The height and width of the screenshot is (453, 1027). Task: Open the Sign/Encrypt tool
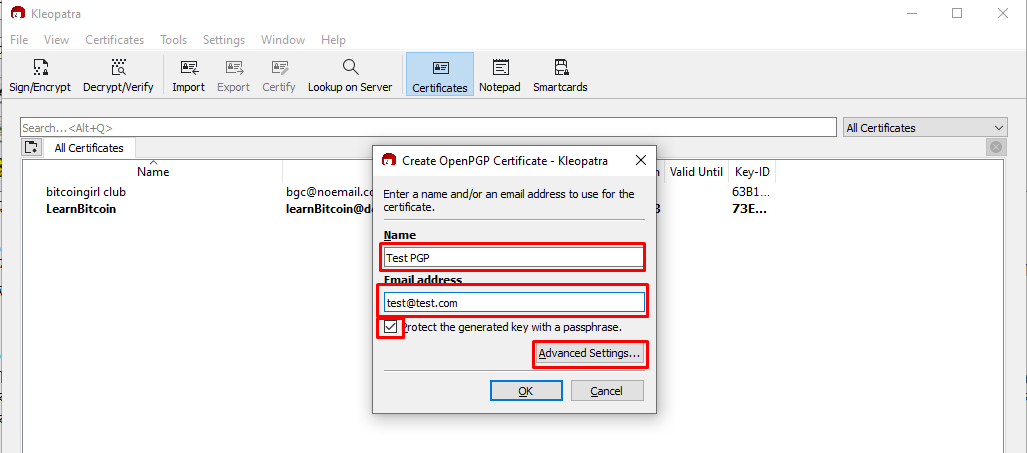(40, 75)
